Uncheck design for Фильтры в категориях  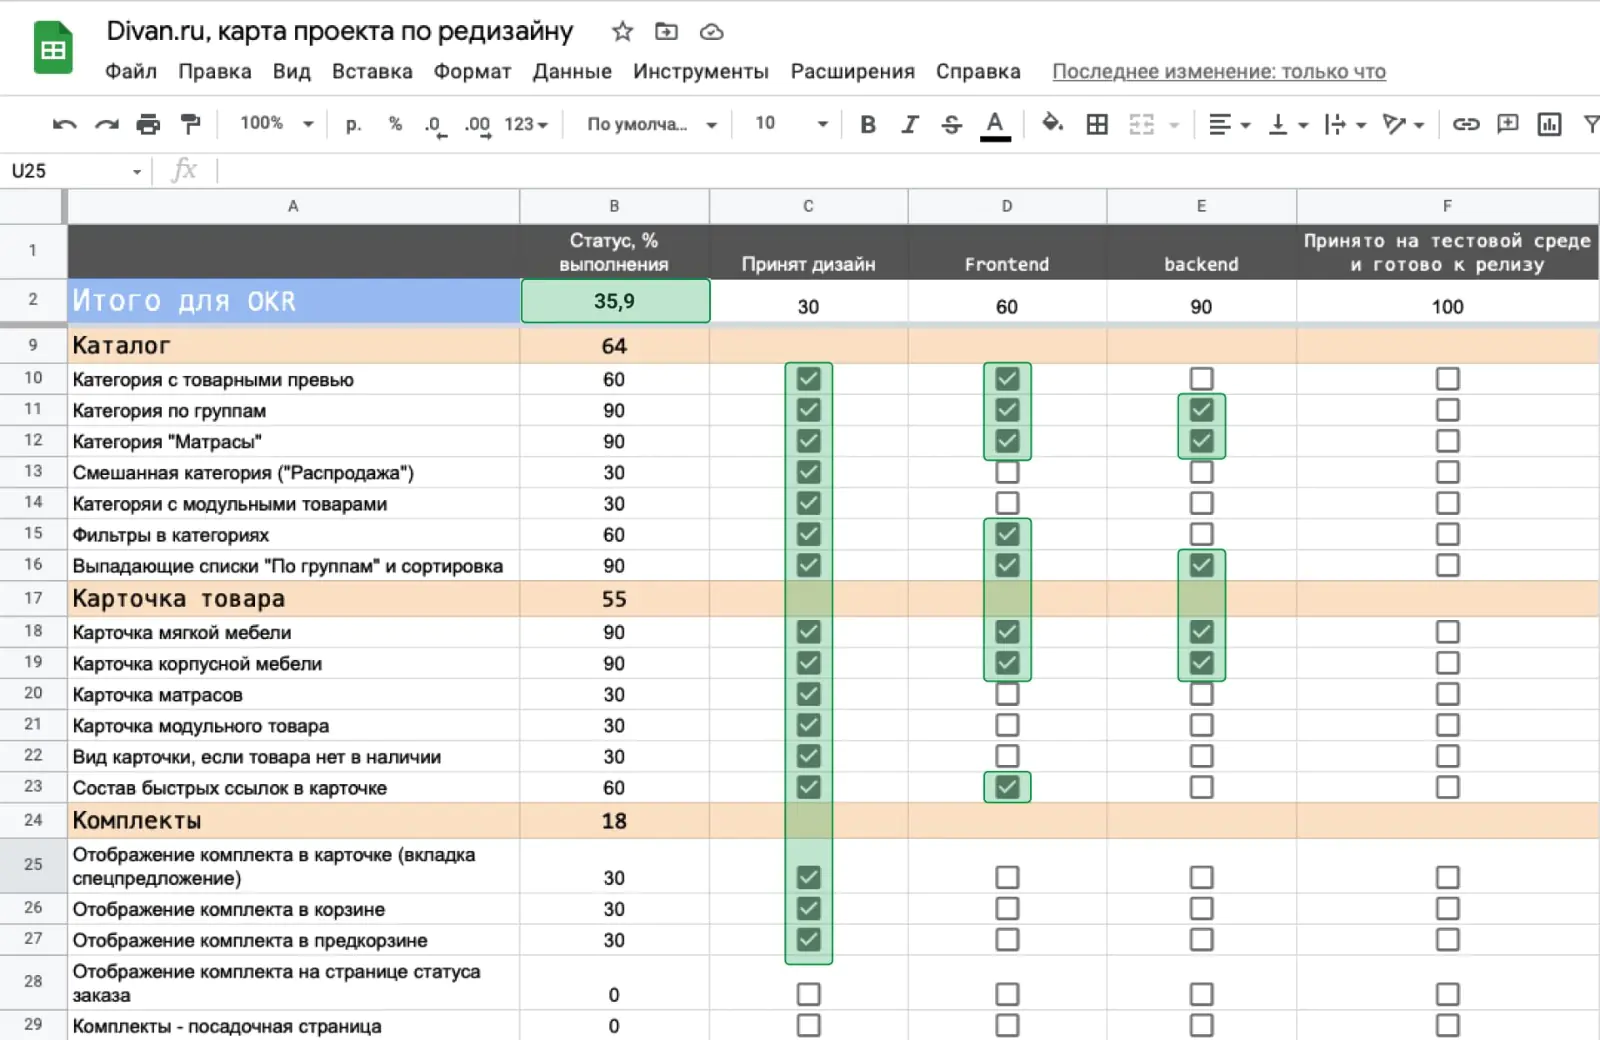coord(808,534)
